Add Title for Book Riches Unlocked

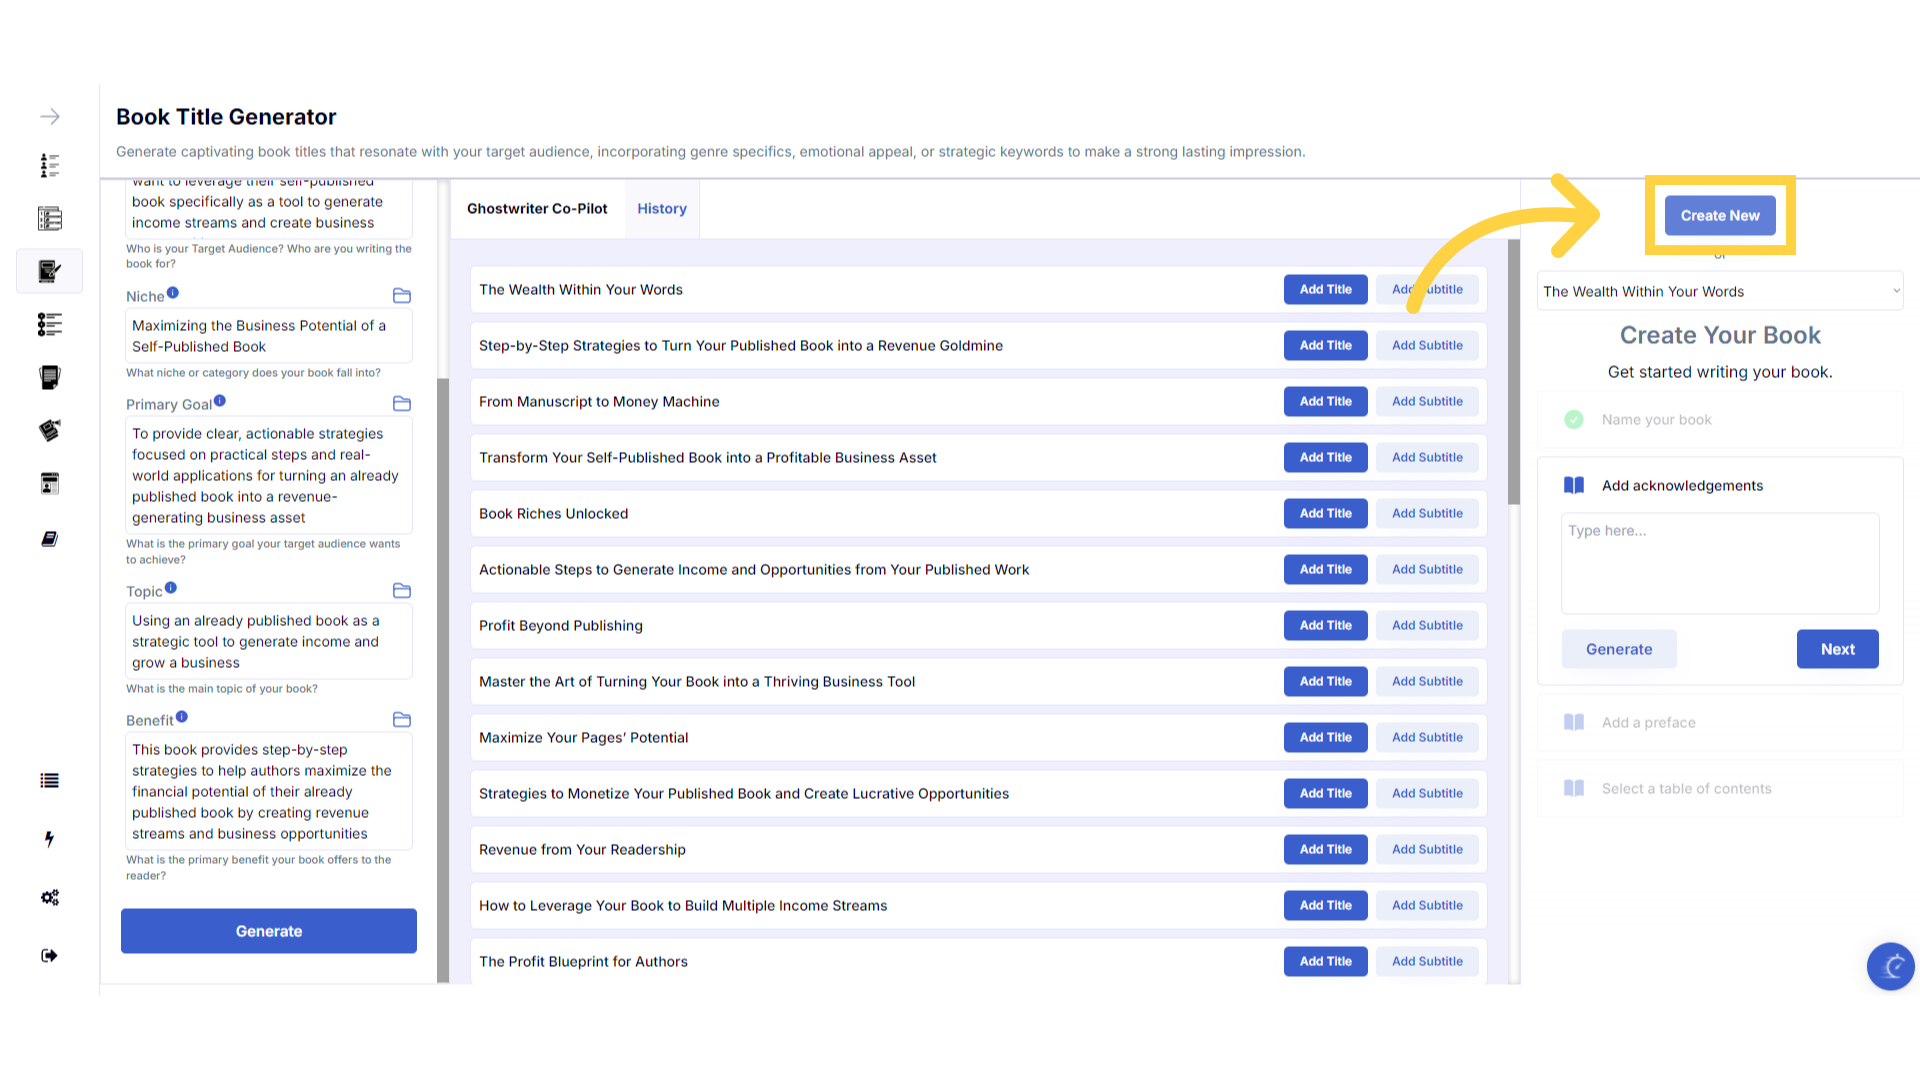click(x=1325, y=514)
